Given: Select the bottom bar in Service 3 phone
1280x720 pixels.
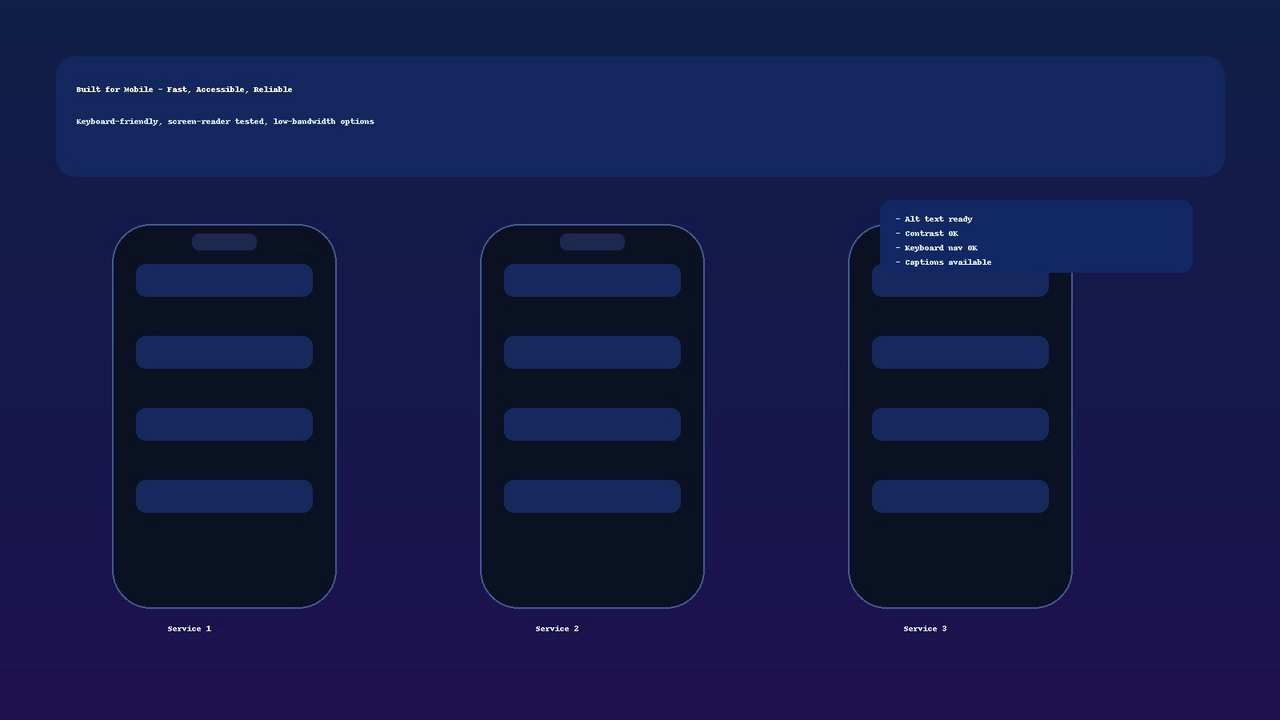Looking at the screenshot, I should tap(960, 497).
